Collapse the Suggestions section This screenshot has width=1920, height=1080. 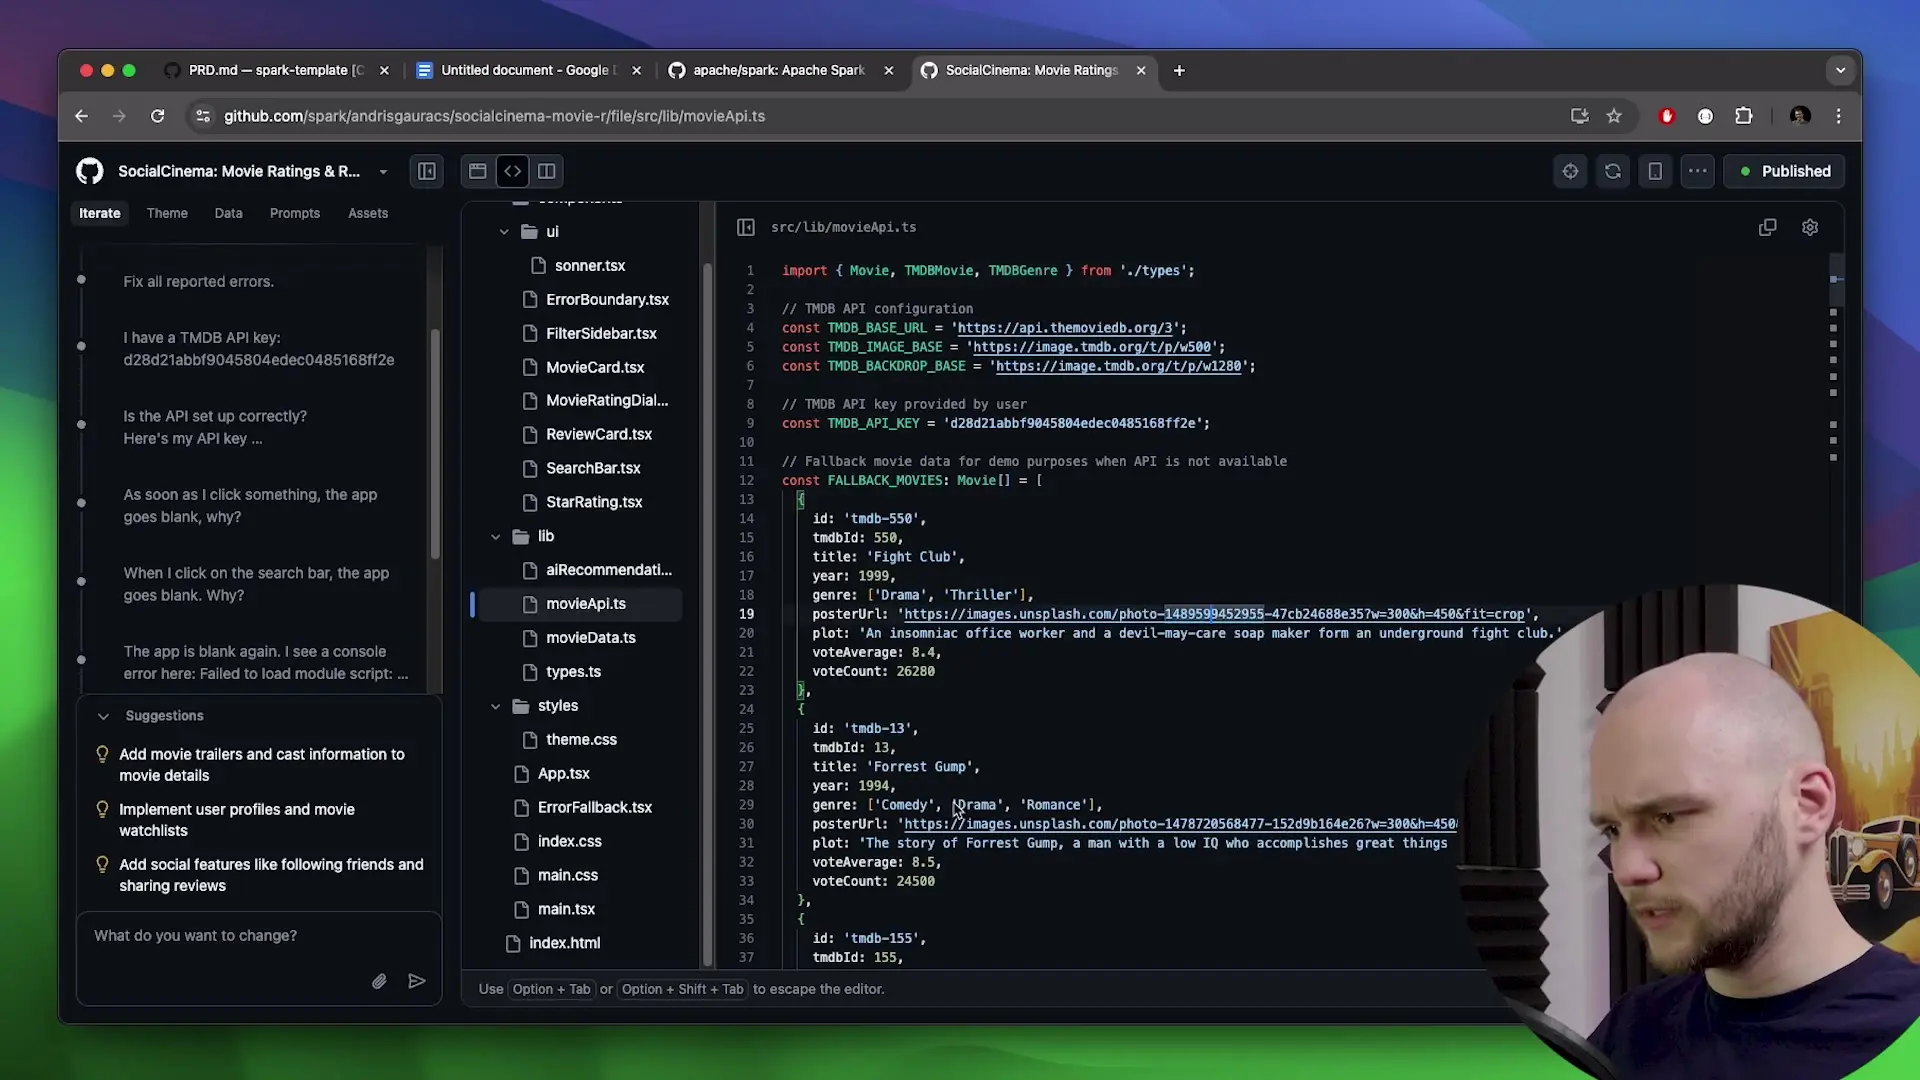[x=103, y=716]
